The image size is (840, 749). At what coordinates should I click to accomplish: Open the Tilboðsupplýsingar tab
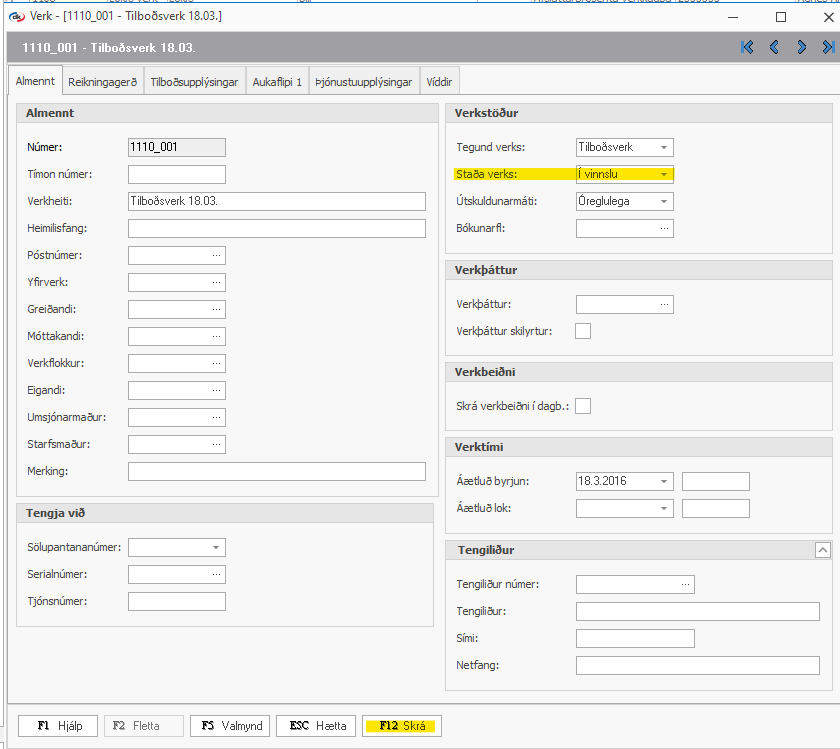coord(195,83)
